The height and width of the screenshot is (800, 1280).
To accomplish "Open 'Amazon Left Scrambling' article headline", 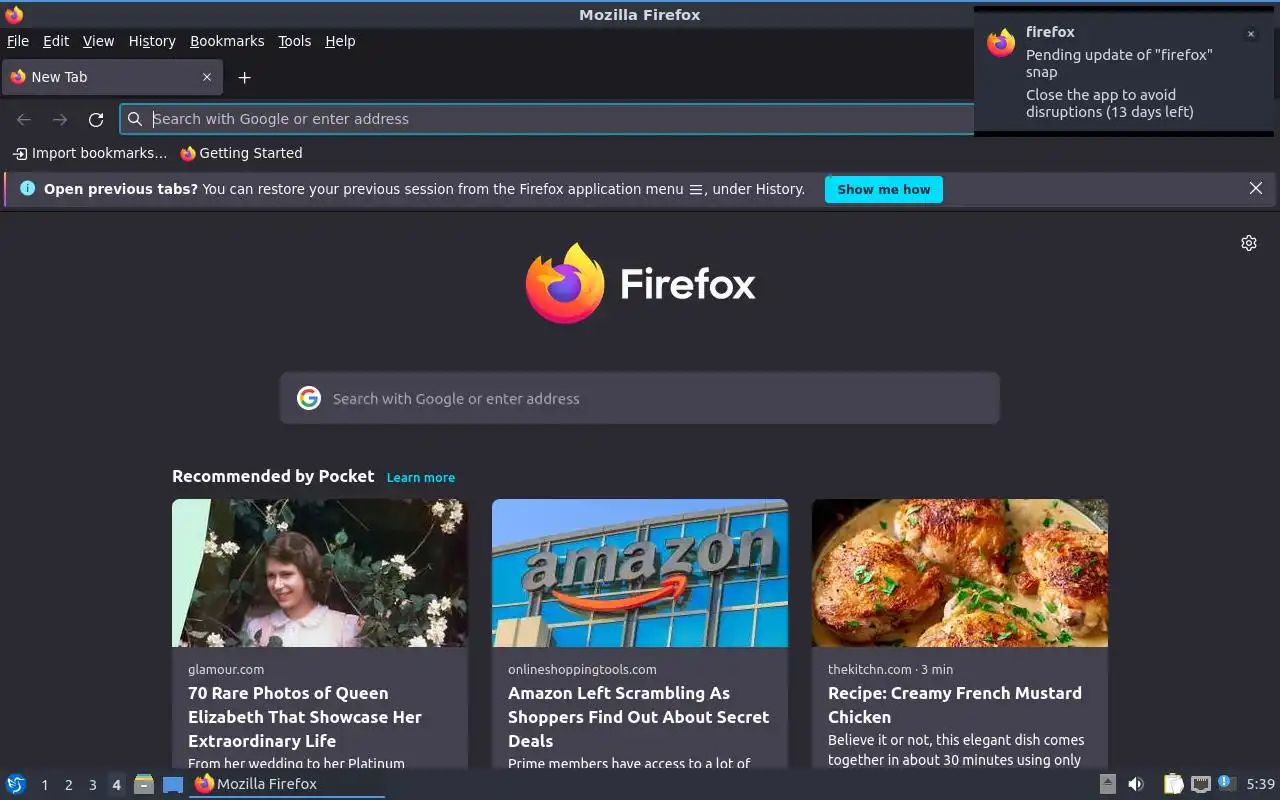I will (639, 717).
